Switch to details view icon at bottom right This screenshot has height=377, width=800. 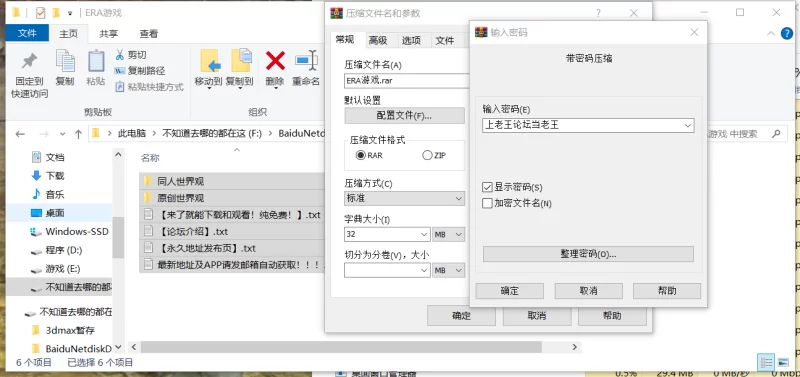[x=766, y=362]
